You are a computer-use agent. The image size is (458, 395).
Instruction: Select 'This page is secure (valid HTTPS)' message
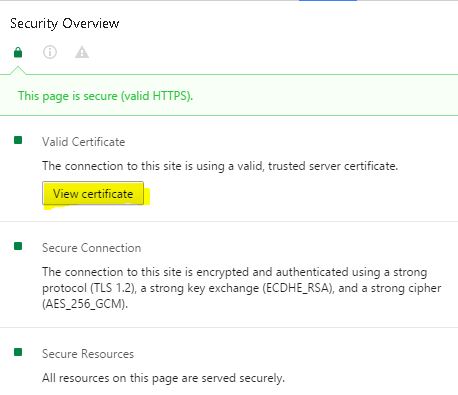point(105,96)
